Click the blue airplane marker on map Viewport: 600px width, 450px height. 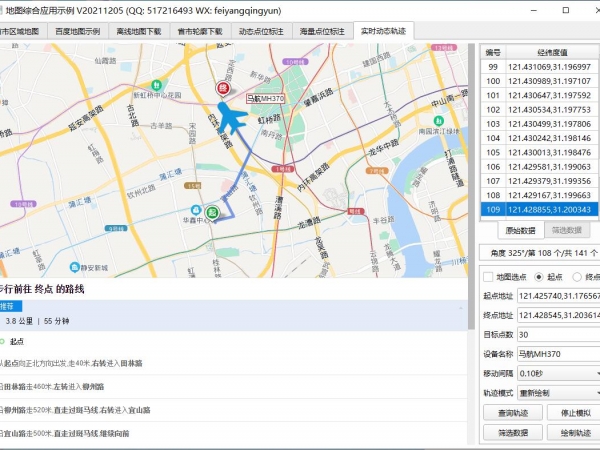pyautogui.click(x=231, y=117)
